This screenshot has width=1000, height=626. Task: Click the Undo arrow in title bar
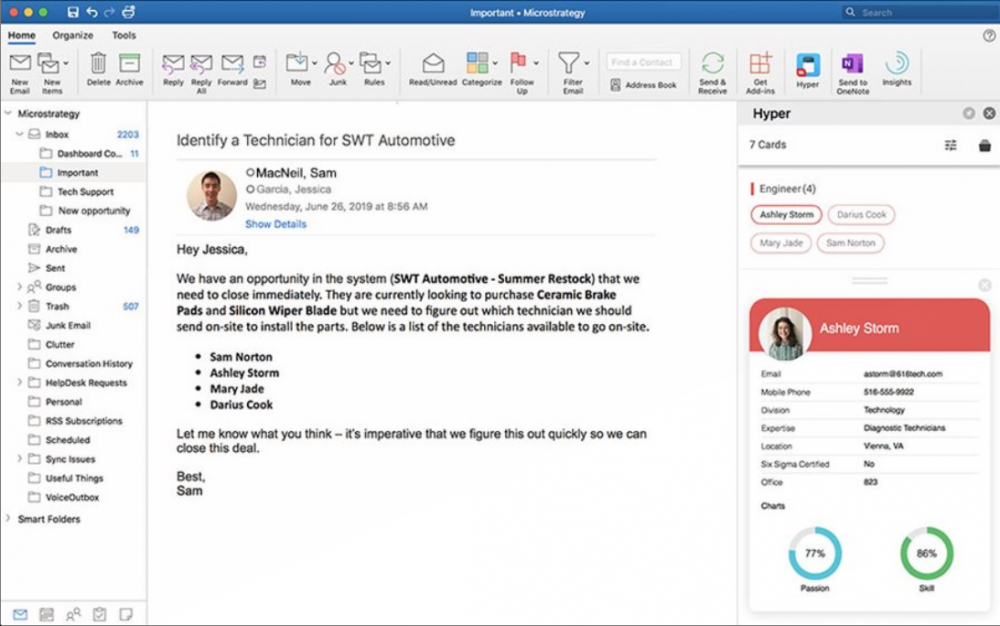pyautogui.click(x=92, y=12)
